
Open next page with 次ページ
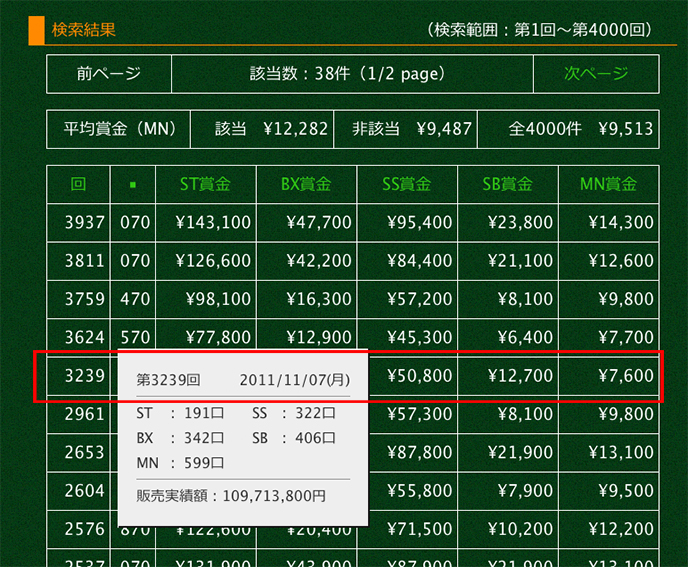click(x=596, y=74)
